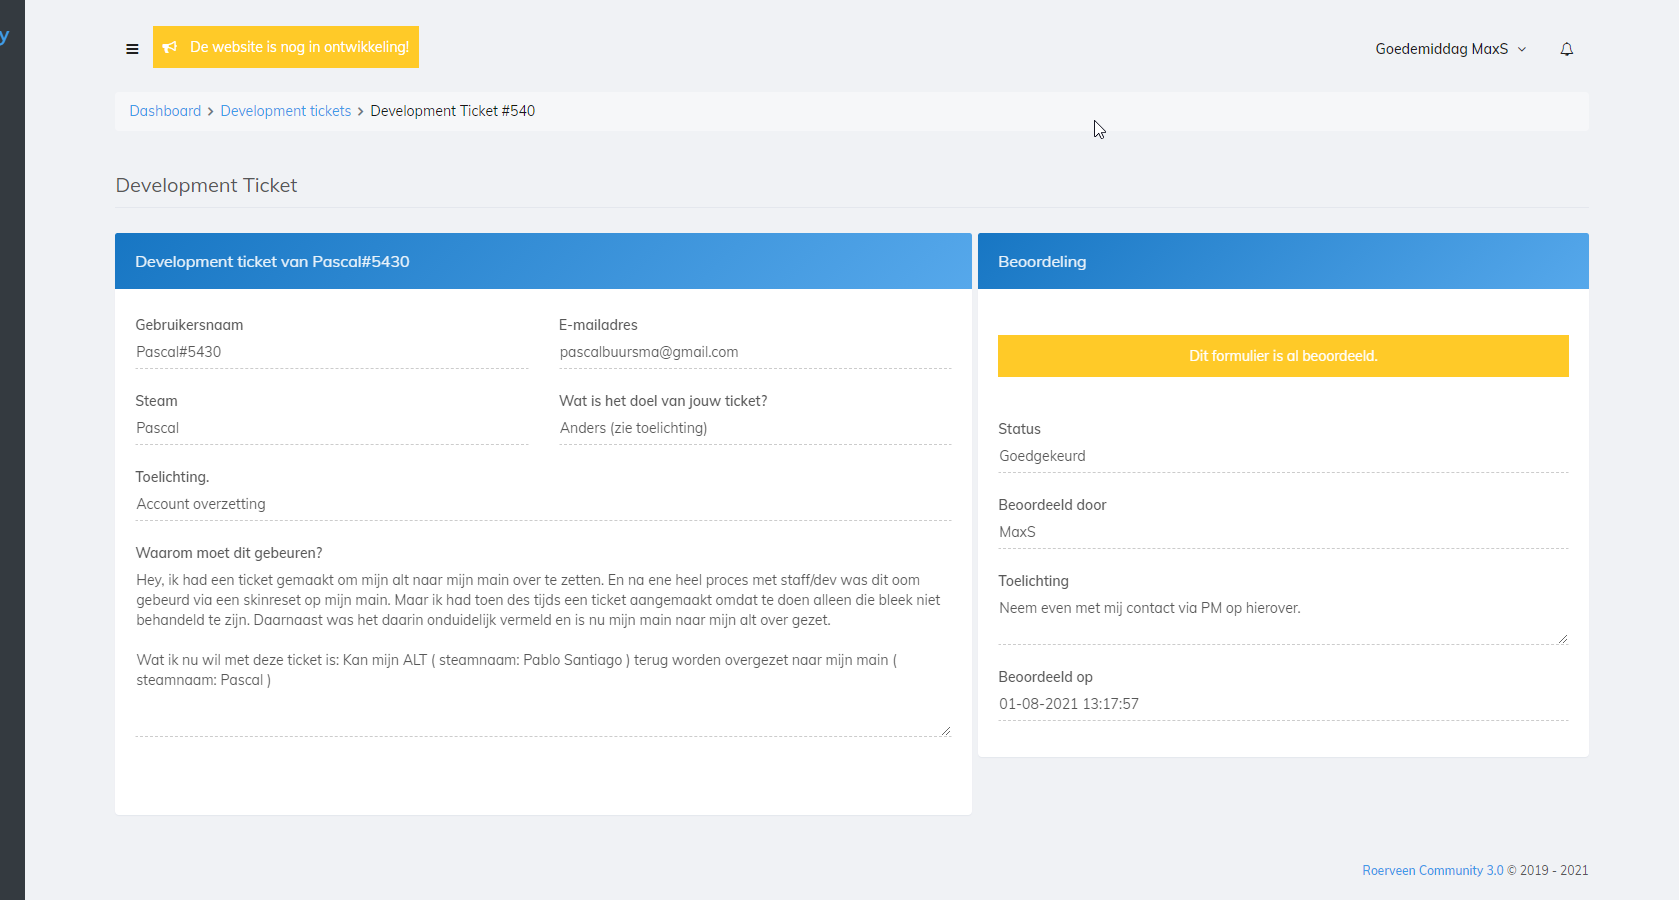Grab the Beoordeling Toelichting resize handle
1679x900 pixels.
(1562, 639)
